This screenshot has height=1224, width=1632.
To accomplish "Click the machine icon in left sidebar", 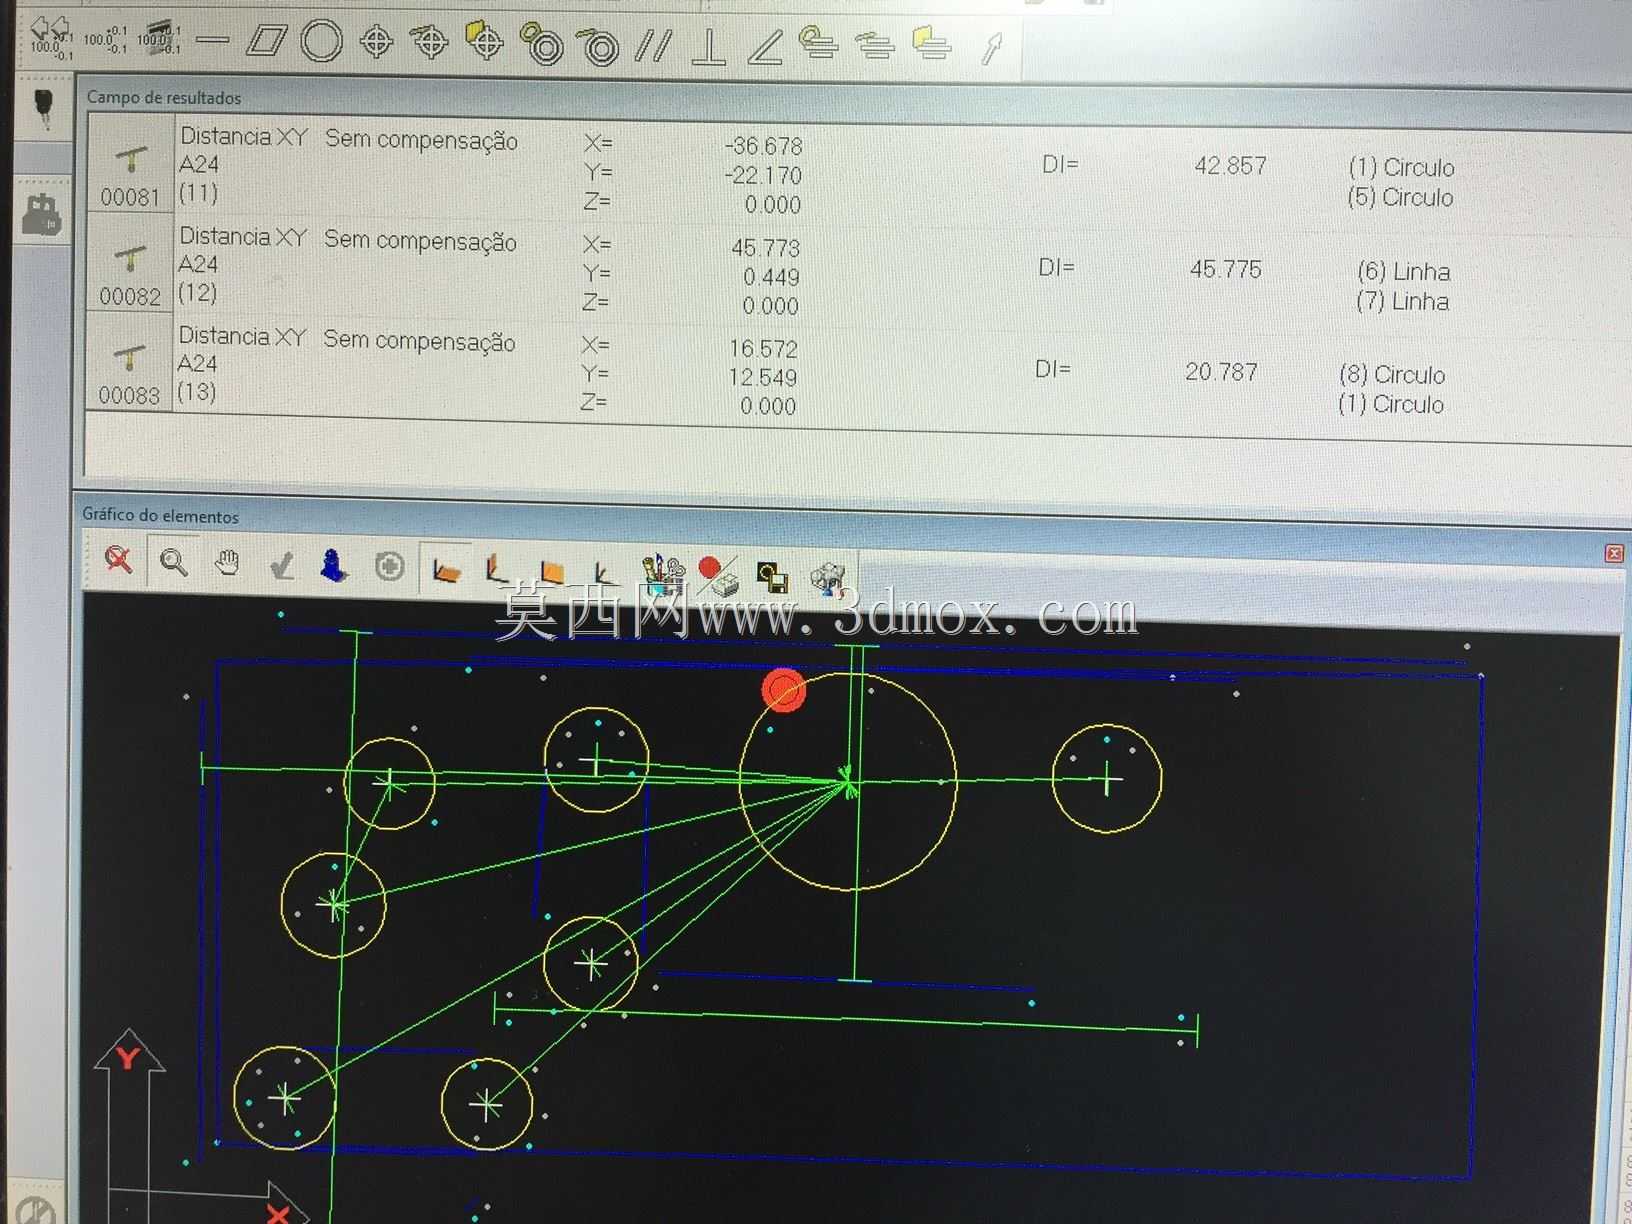I will coord(41,213).
